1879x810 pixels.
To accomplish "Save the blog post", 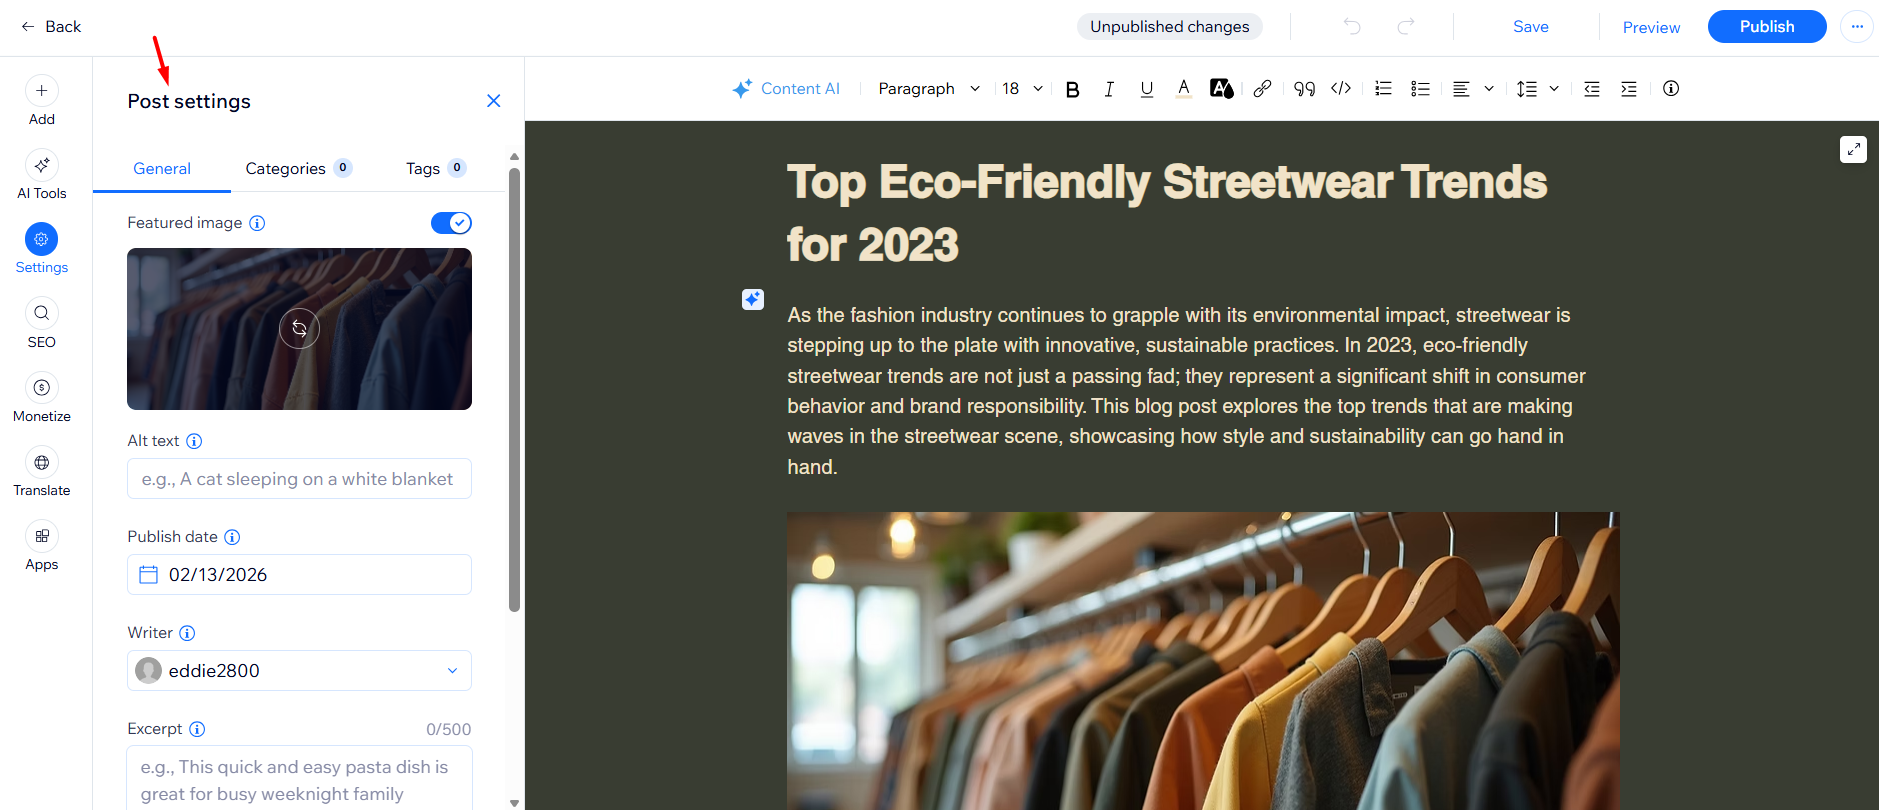I will click(1530, 27).
